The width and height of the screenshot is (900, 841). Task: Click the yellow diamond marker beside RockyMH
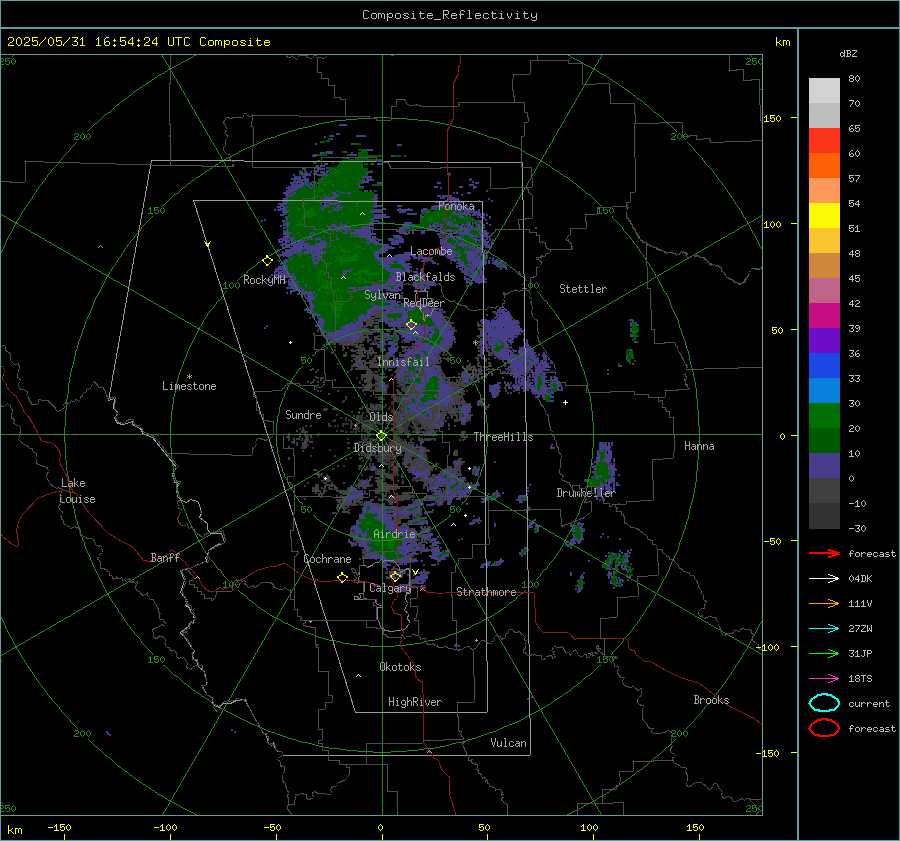tap(267, 261)
